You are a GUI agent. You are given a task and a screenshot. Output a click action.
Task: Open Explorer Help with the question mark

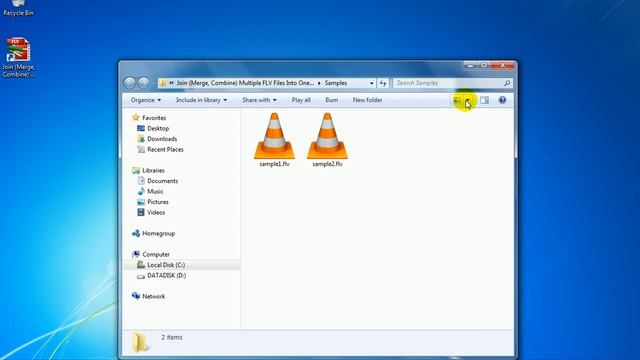[502, 100]
